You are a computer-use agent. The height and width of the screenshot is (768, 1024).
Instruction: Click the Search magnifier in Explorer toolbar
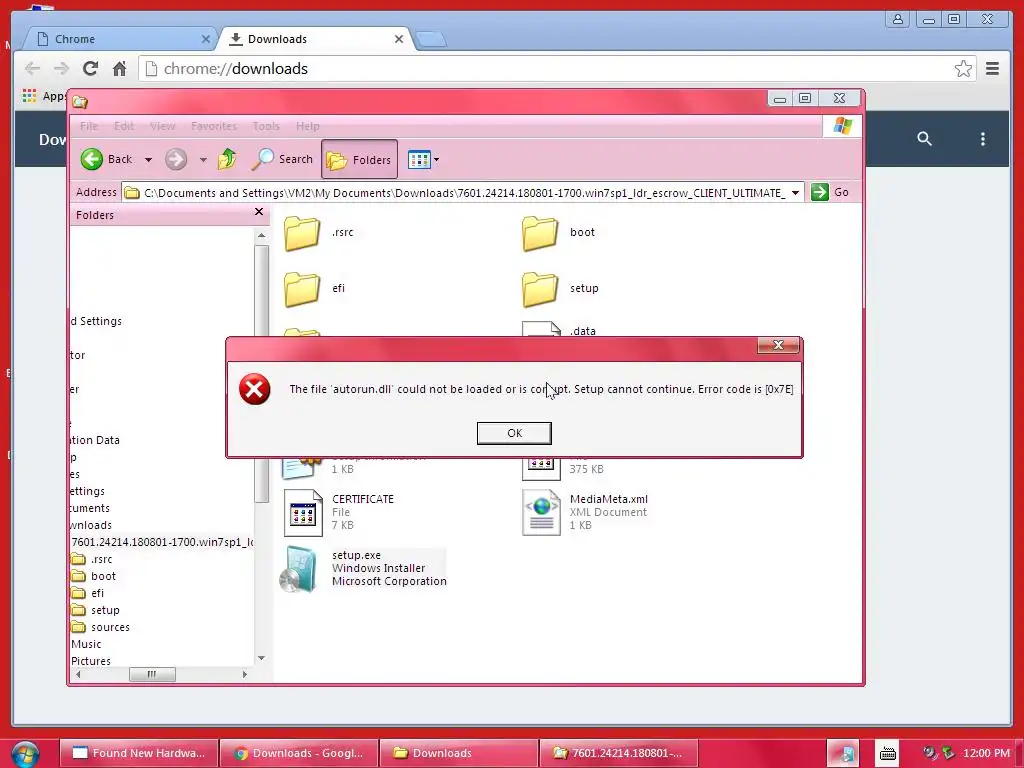click(x=263, y=159)
